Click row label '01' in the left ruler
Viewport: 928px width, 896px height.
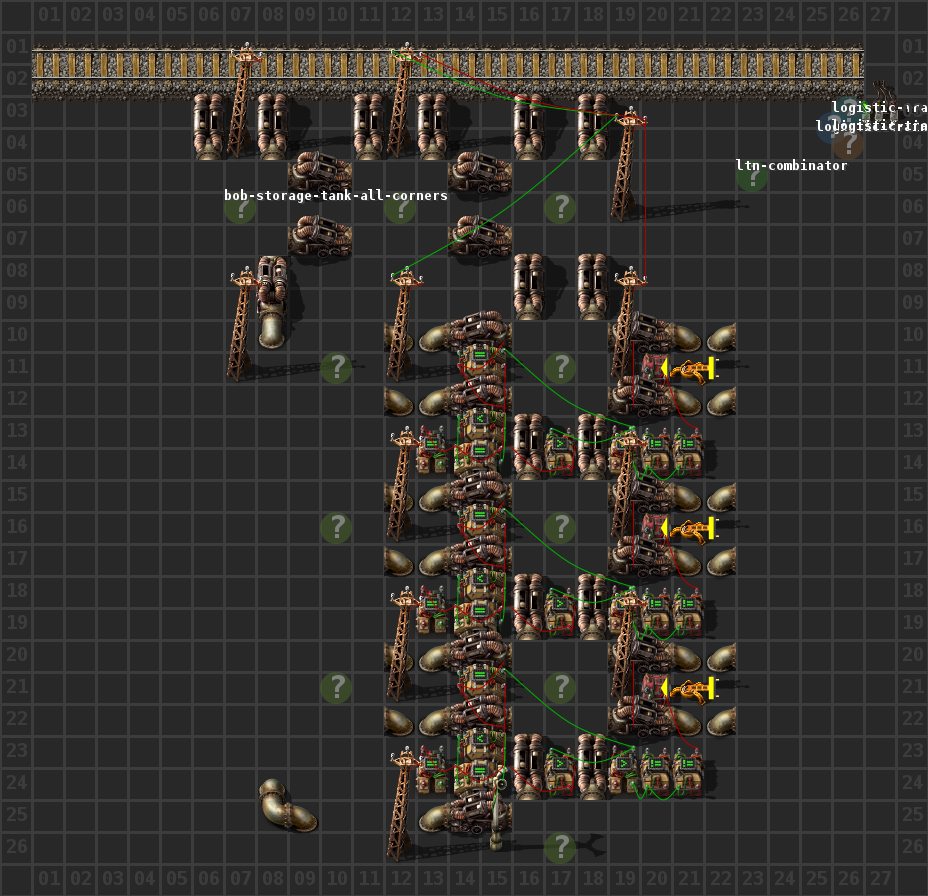pyautogui.click(x=17, y=46)
